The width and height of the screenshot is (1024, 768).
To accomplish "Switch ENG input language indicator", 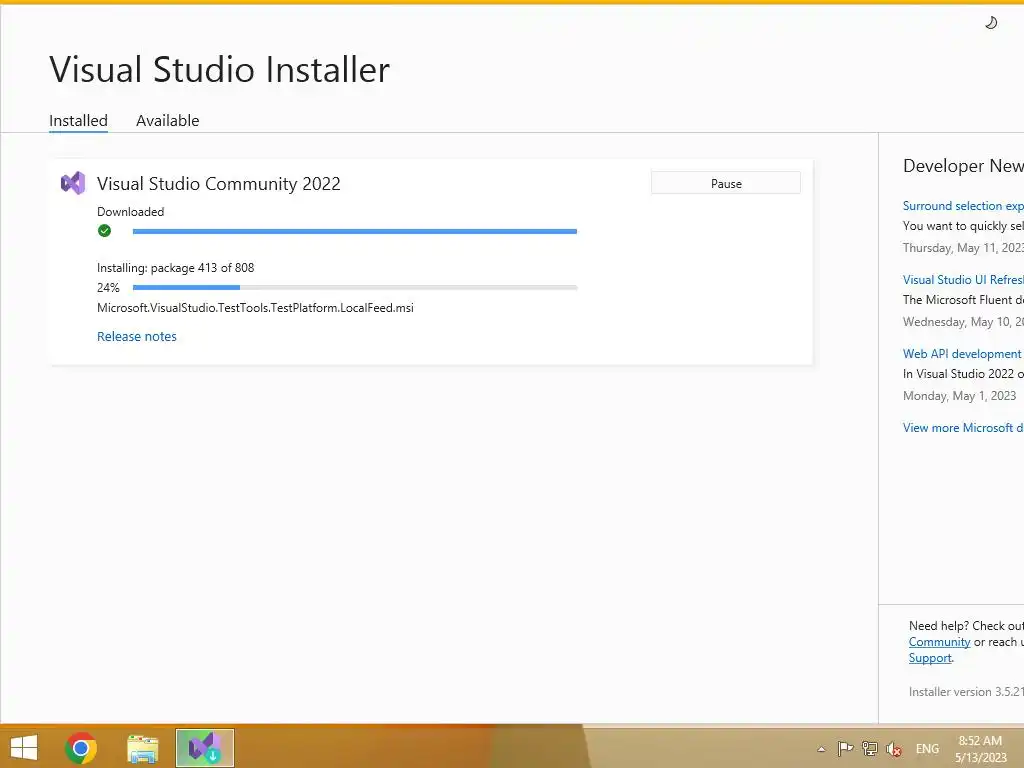I will click(x=927, y=749).
